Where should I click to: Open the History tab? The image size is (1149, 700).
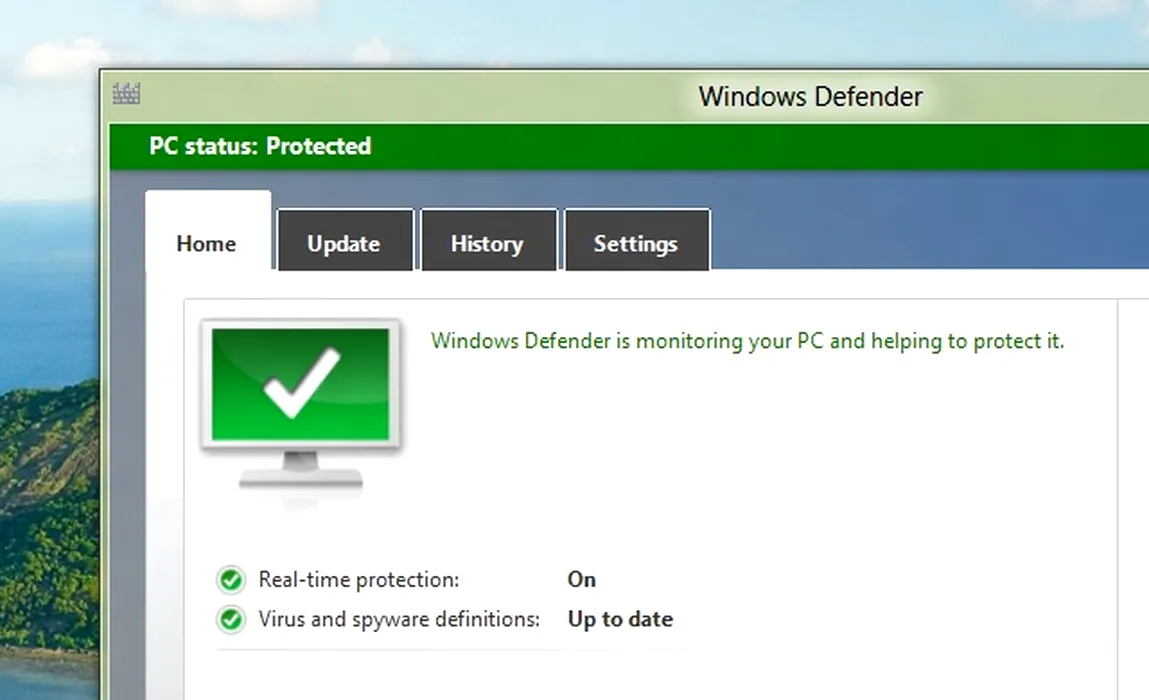point(489,240)
